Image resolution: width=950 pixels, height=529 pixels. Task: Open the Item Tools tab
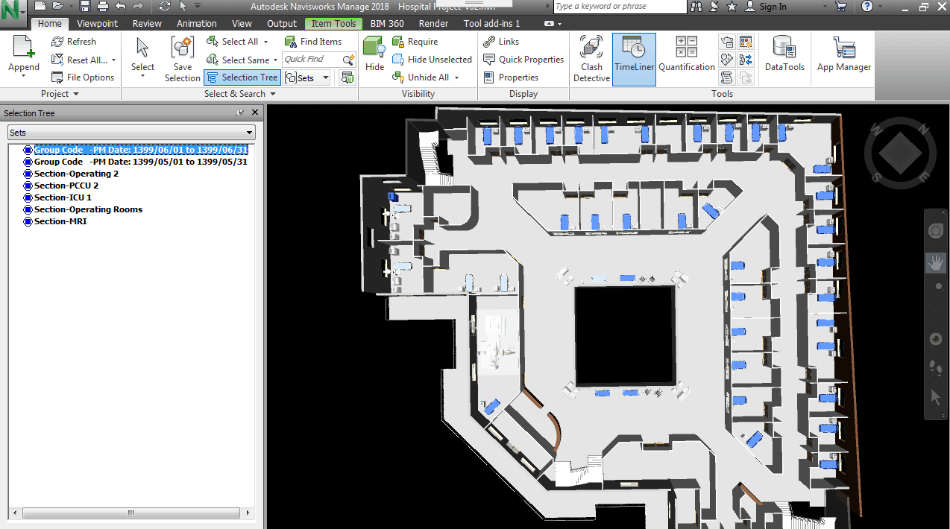click(333, 23)
